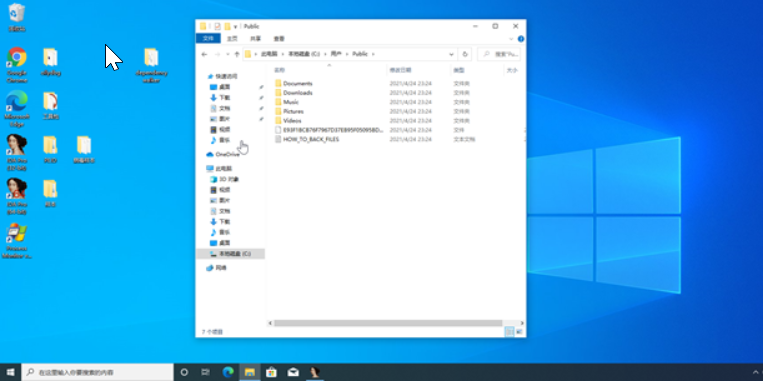
Task: Open the Windows Start menu
Action: click(x=10, y=372)
